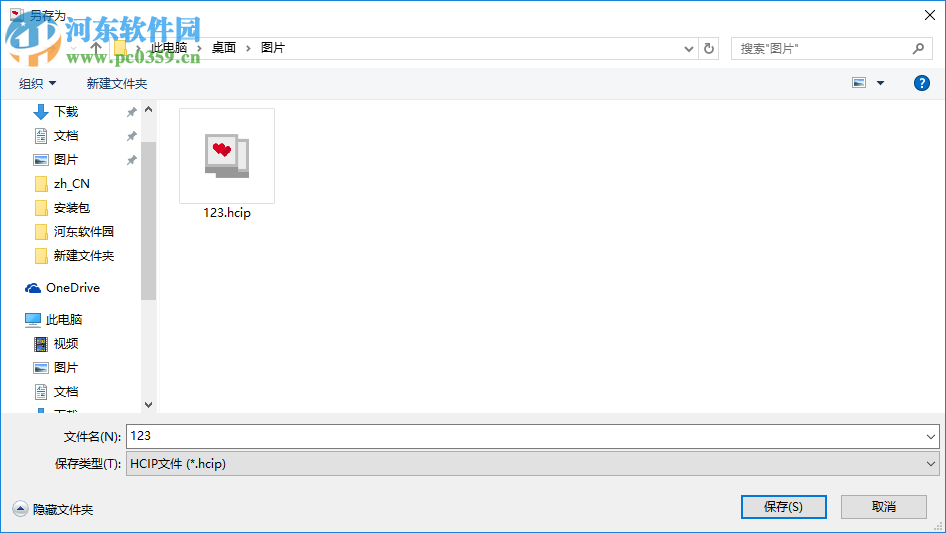Select 文档 in the quick access list
The image size is (946, 533).
tap(66, 136)
